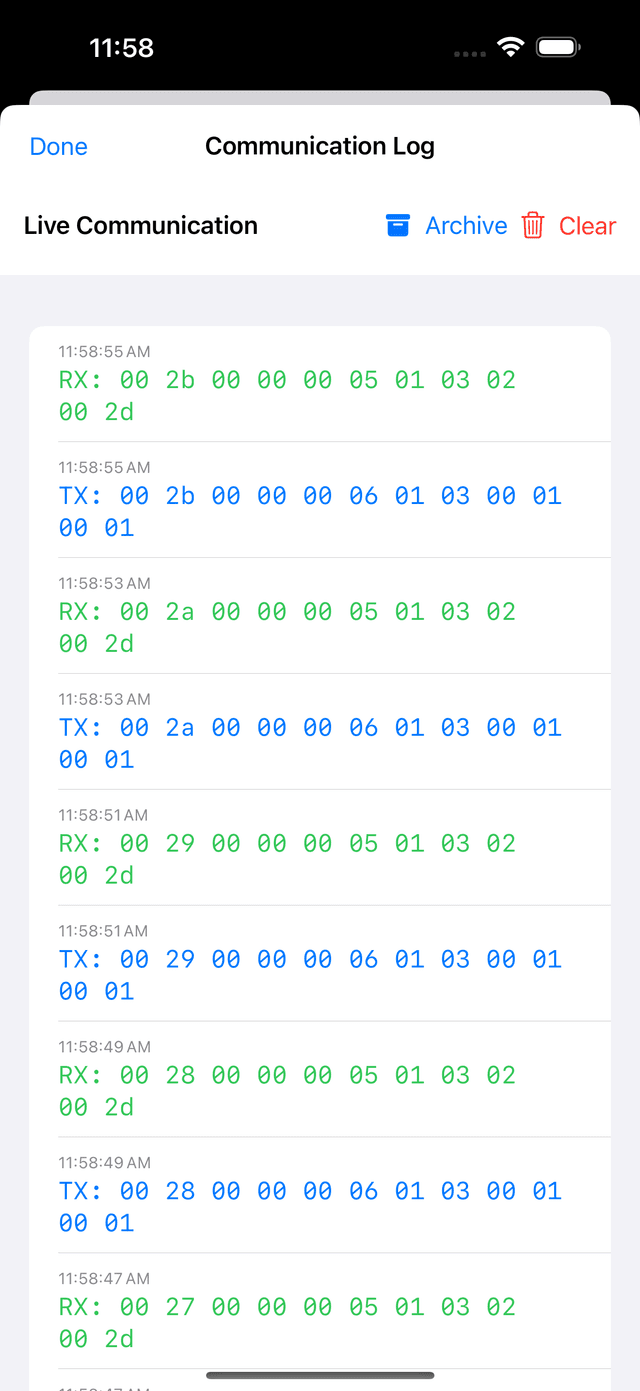The width and height of the screenshot is (640, 1391).
Task: Open Archive to save the log
Action: [x=465, y=225]
